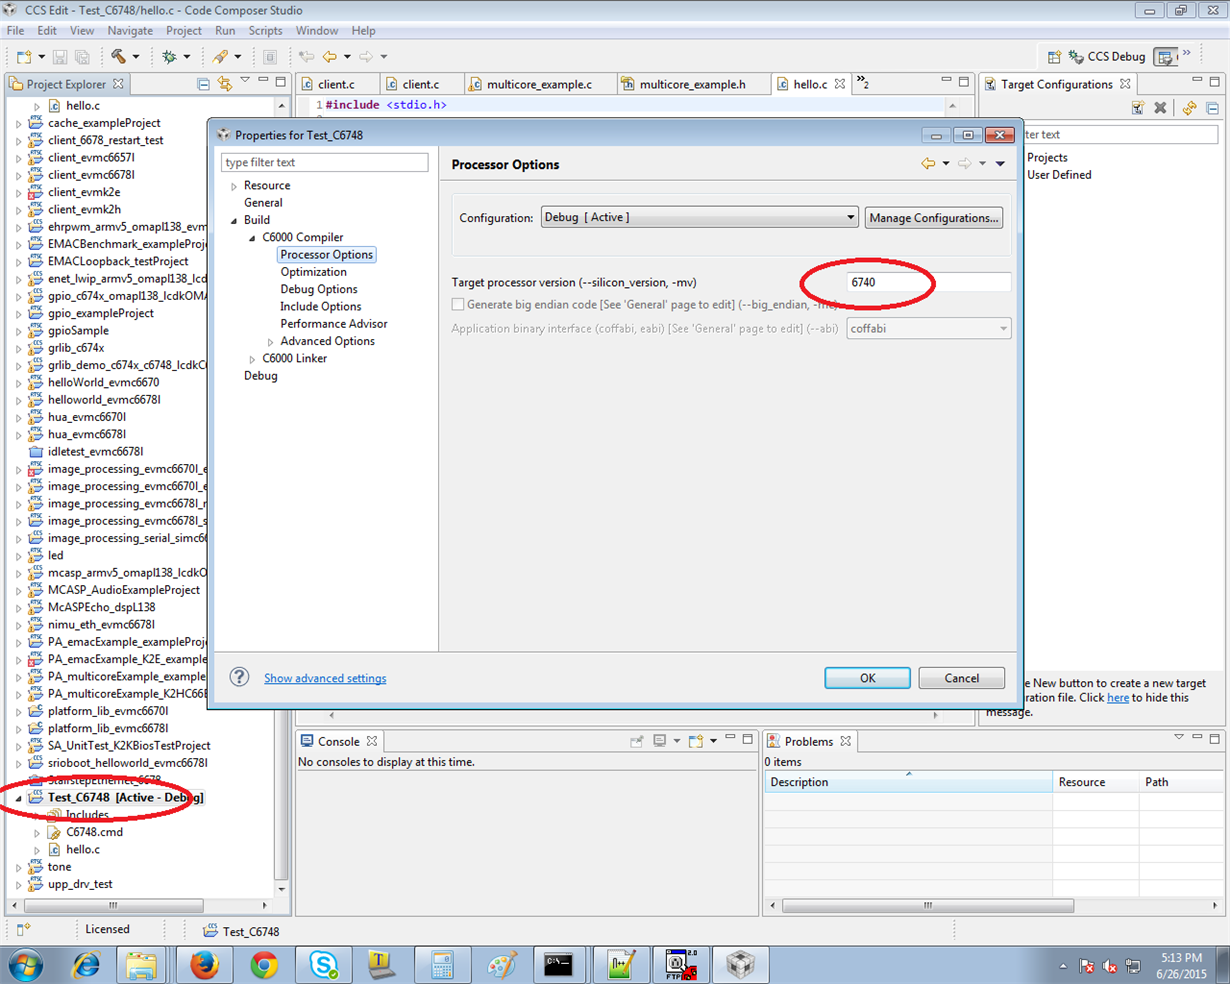Select the Problems tab
1230x984 pixels.
pos(808,741)
